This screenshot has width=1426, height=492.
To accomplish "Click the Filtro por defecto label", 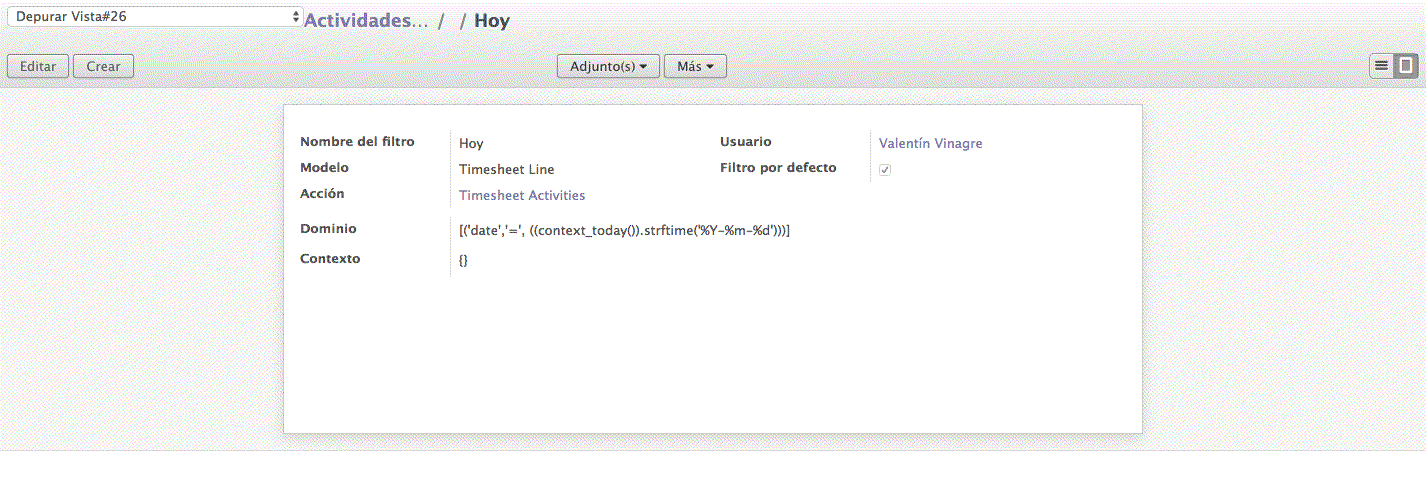I will click(778, 168).
